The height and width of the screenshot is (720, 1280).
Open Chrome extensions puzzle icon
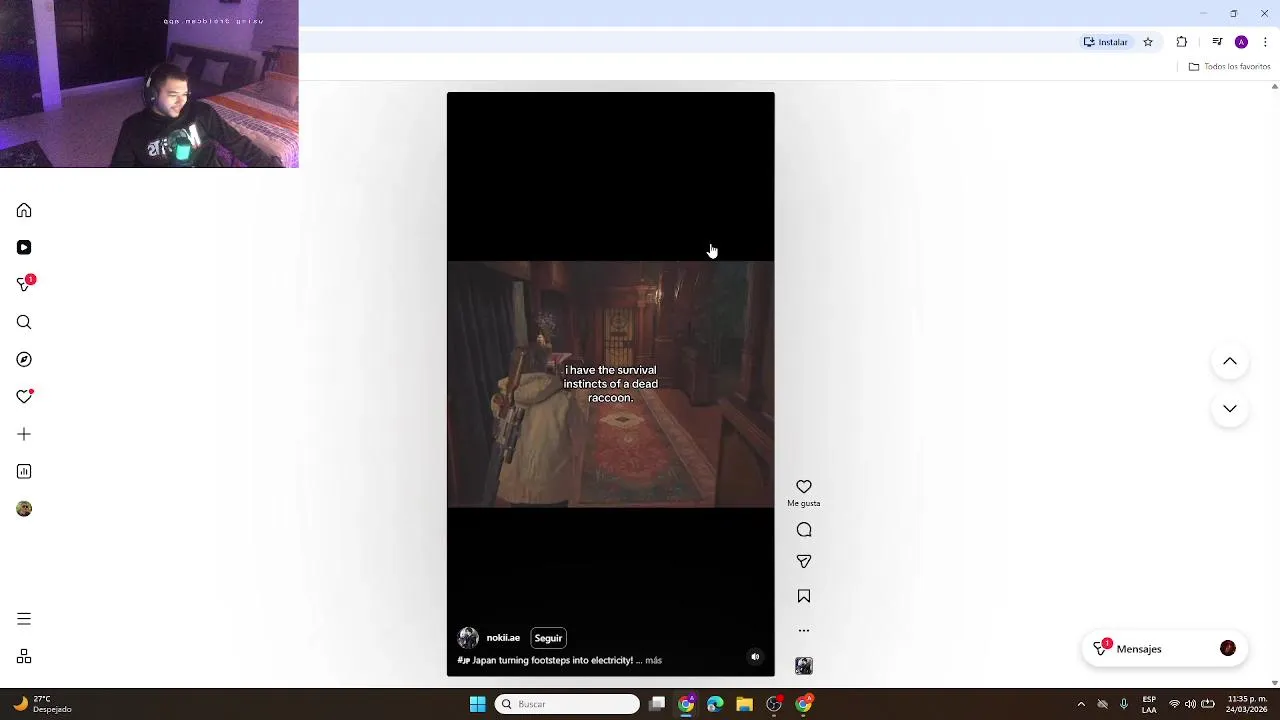1182,42
